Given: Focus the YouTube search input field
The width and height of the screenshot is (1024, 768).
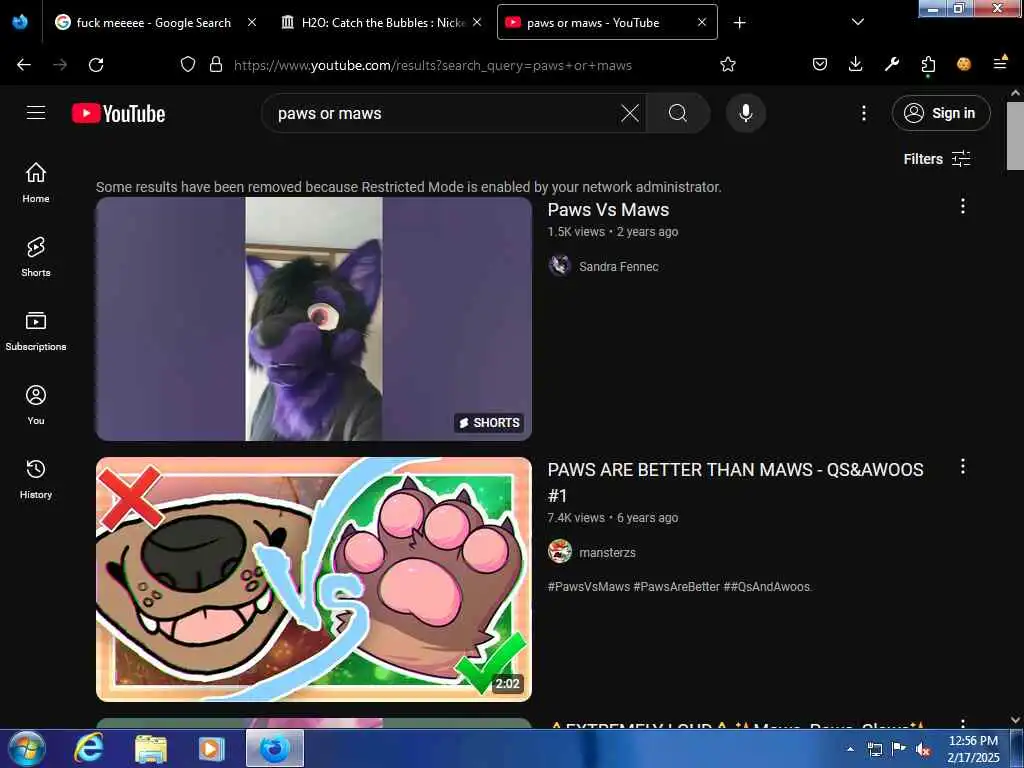Looking at the screenshot, I should point(444,113).
